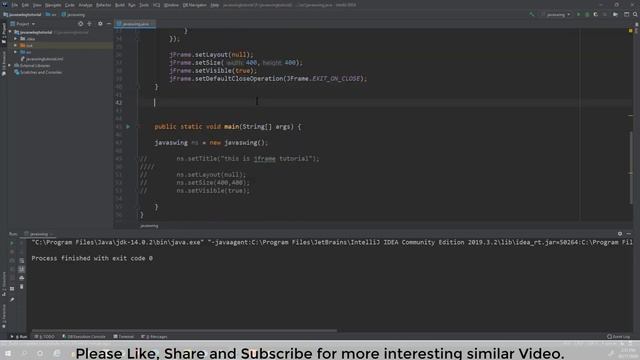
Task: Open the Windows Start button
Action: pos(8,353)
